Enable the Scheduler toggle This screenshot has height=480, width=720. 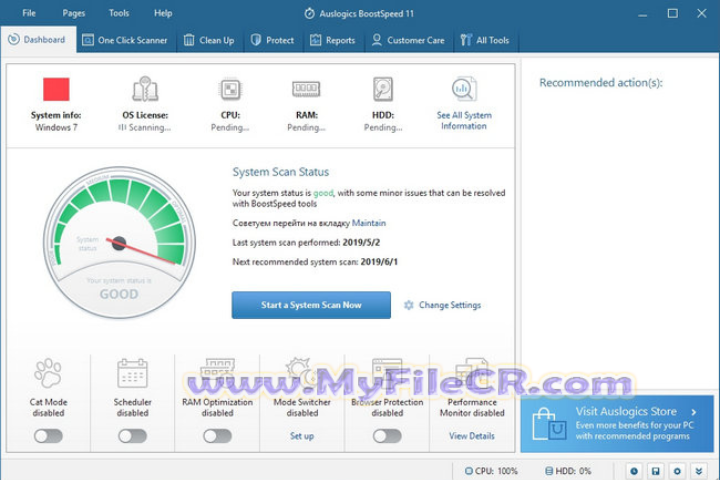pos(132,436)
